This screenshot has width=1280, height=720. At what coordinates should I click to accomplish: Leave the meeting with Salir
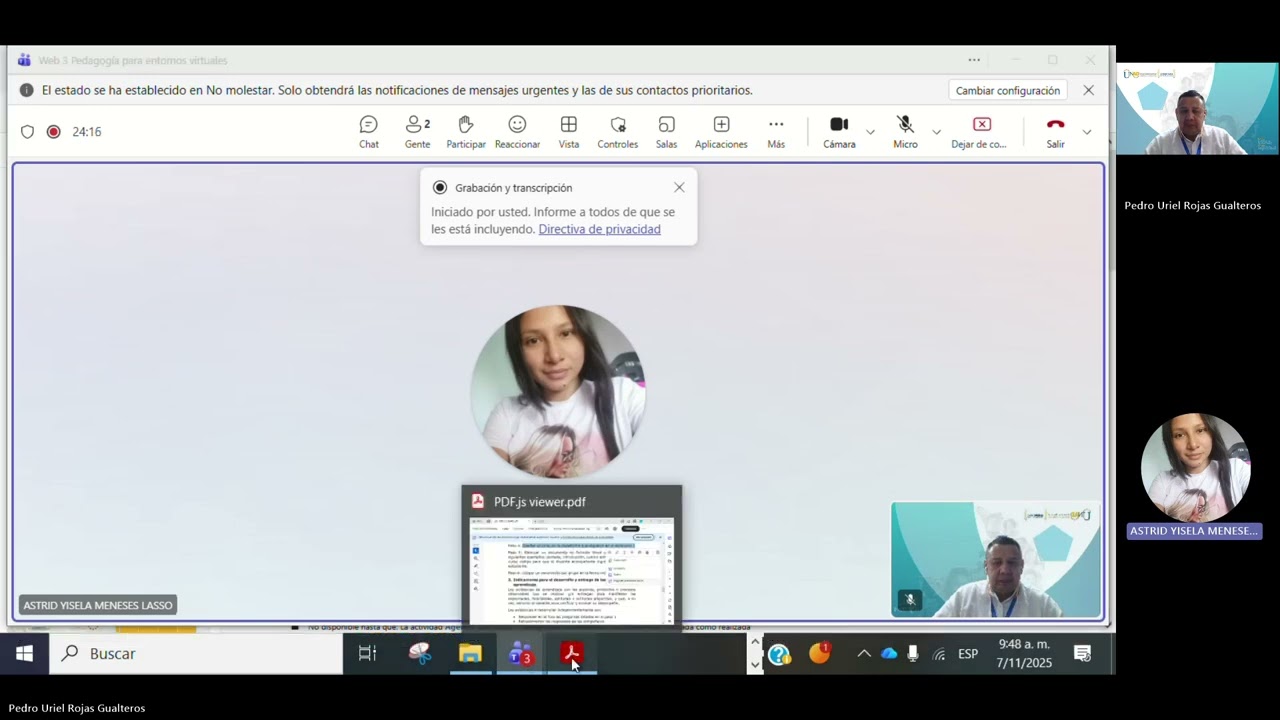(1055, 132)
